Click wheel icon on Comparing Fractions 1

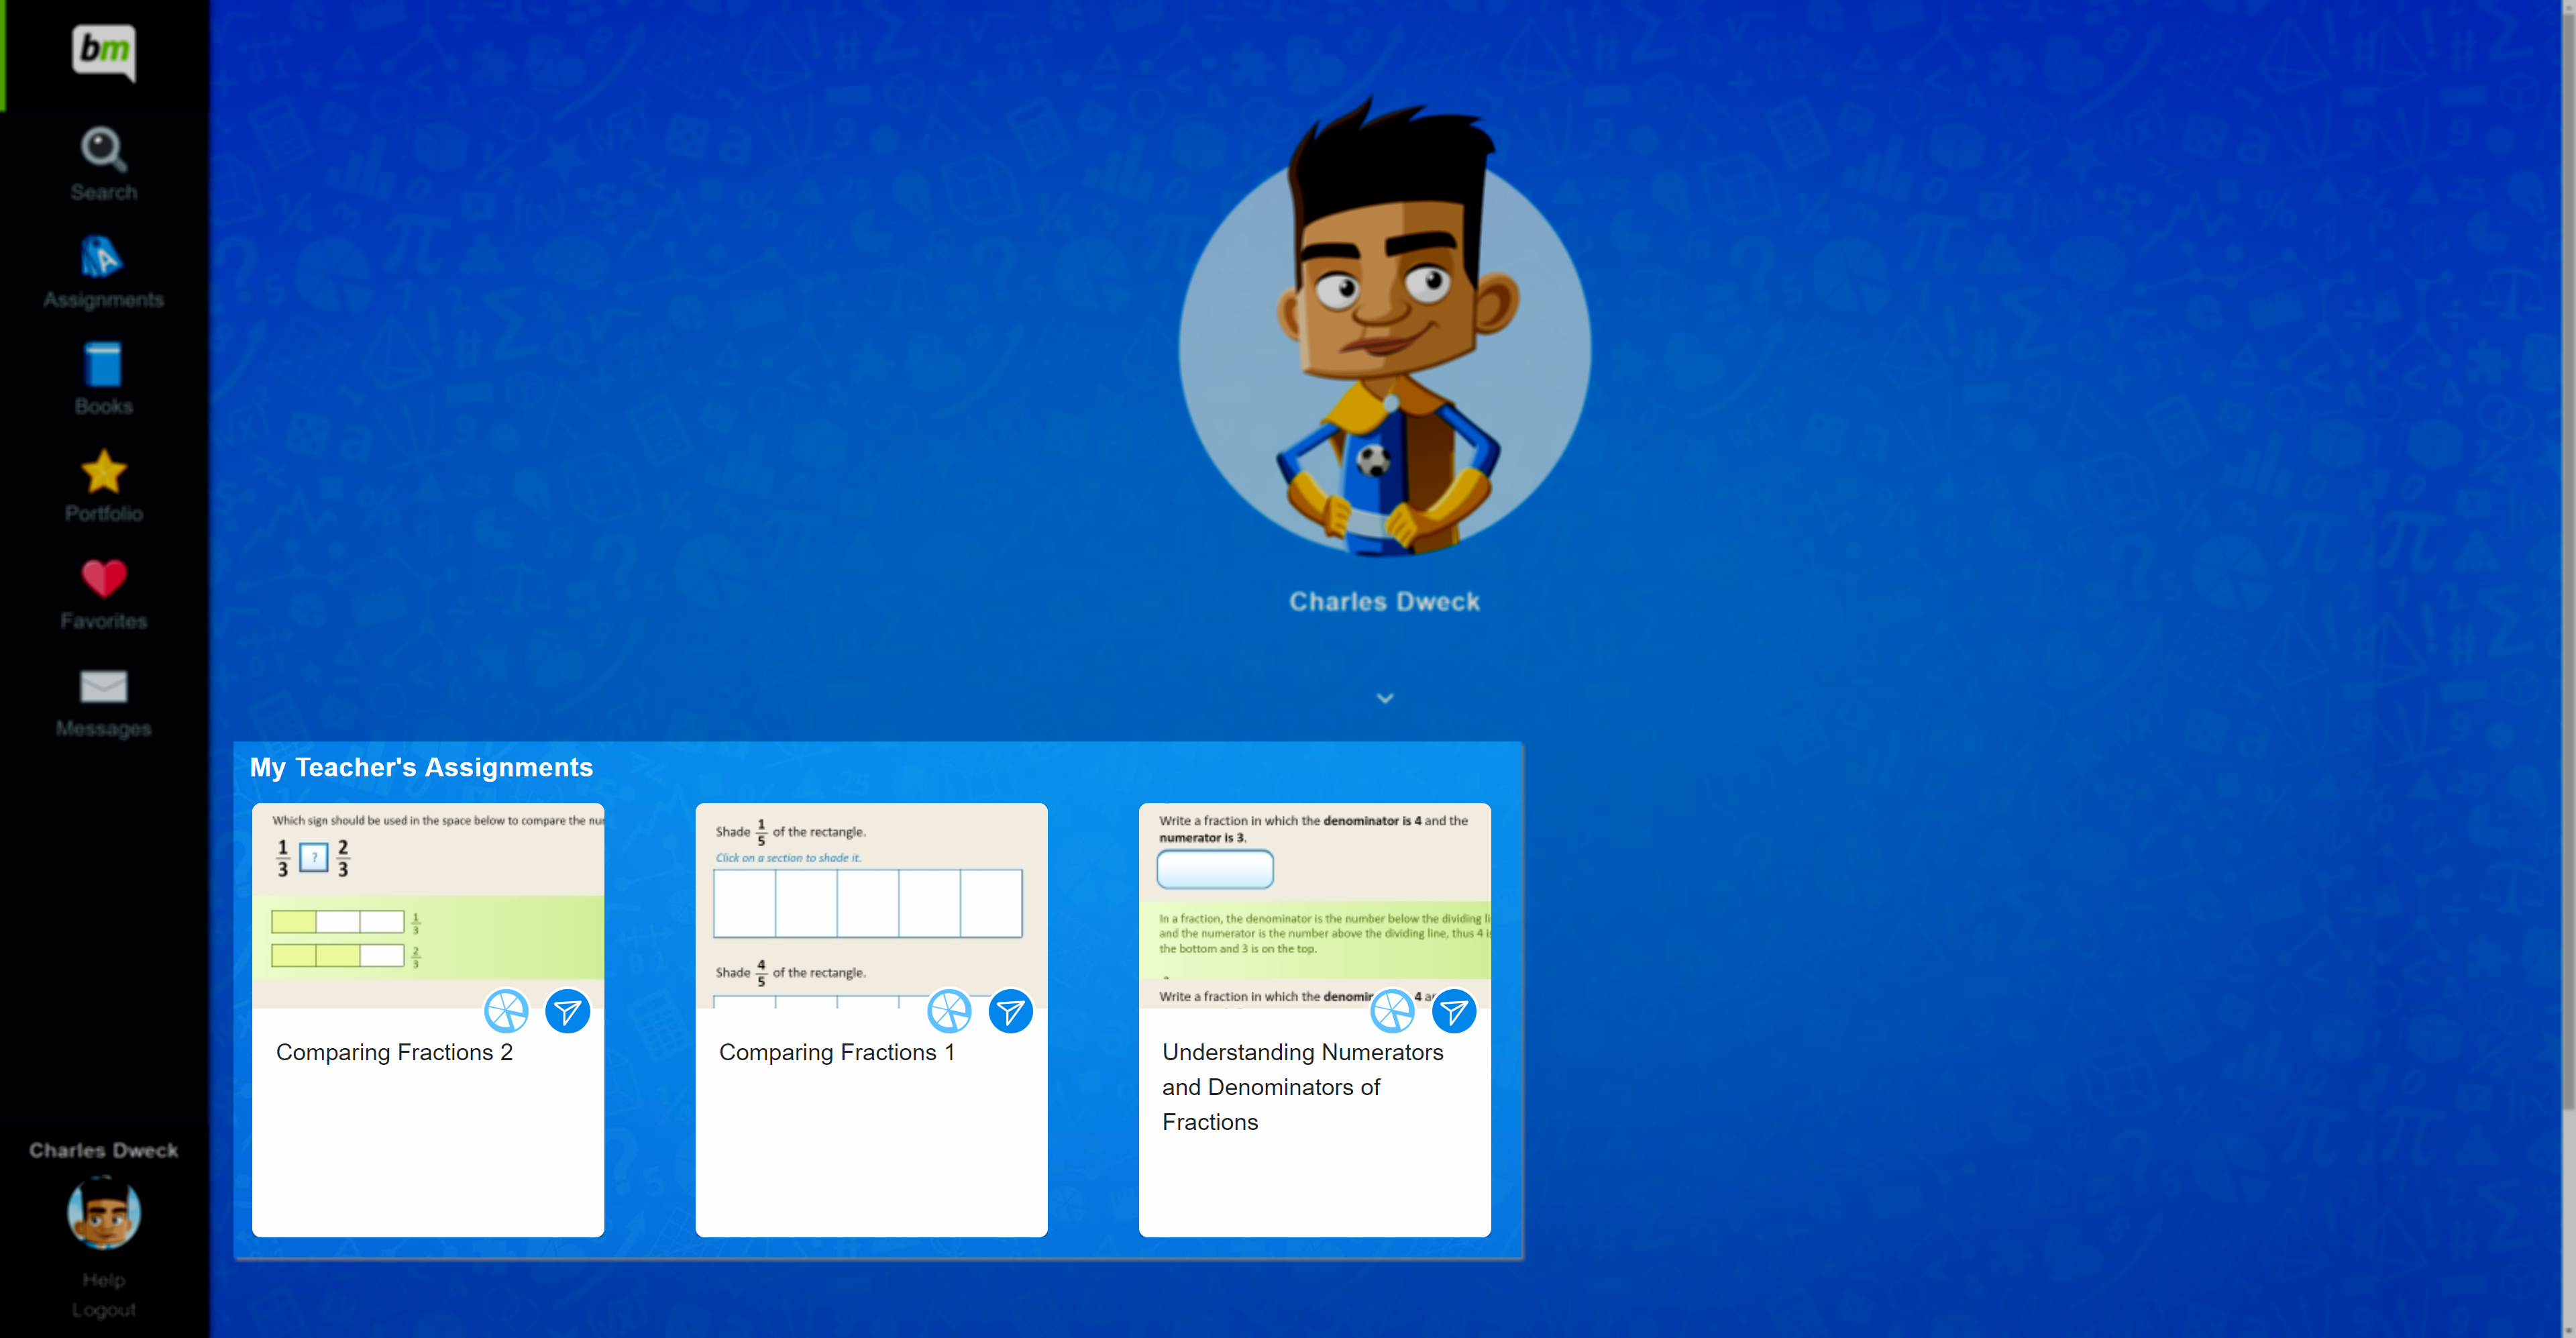pyautogui.click(x=949, y=1012)
